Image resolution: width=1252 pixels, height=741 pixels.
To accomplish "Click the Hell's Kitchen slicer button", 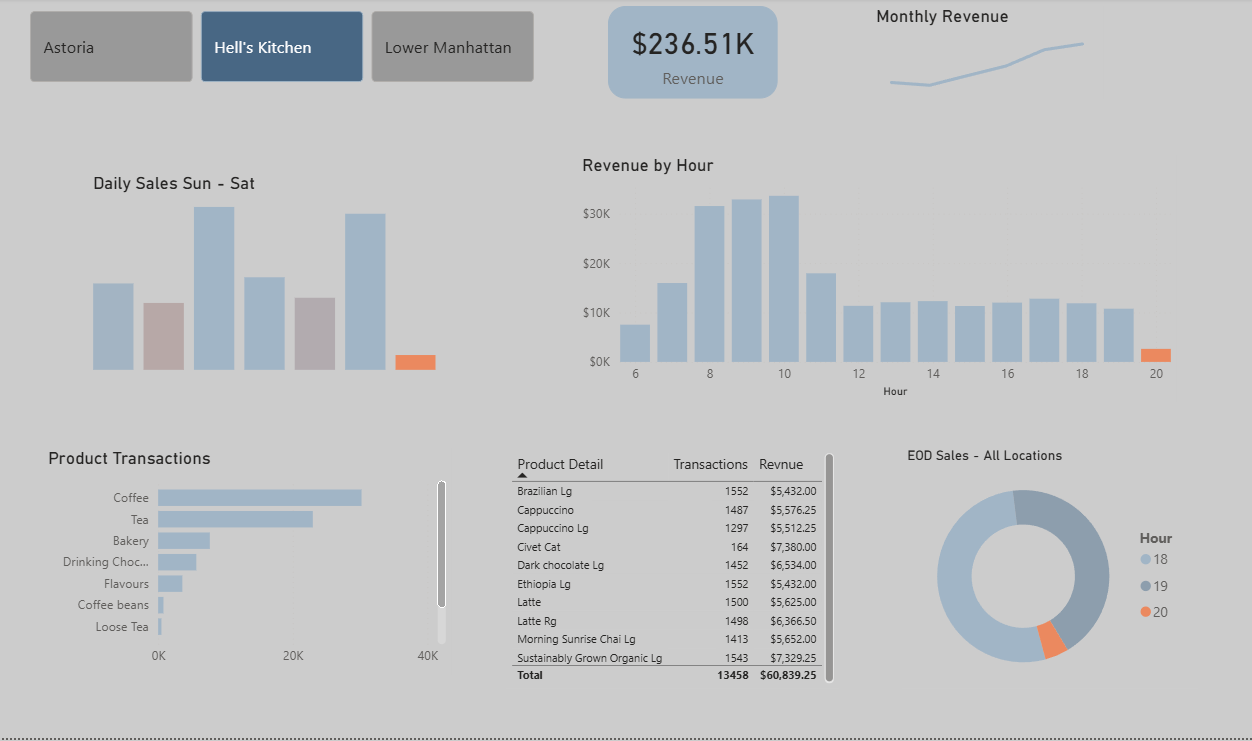I will (x=282, y=47).
